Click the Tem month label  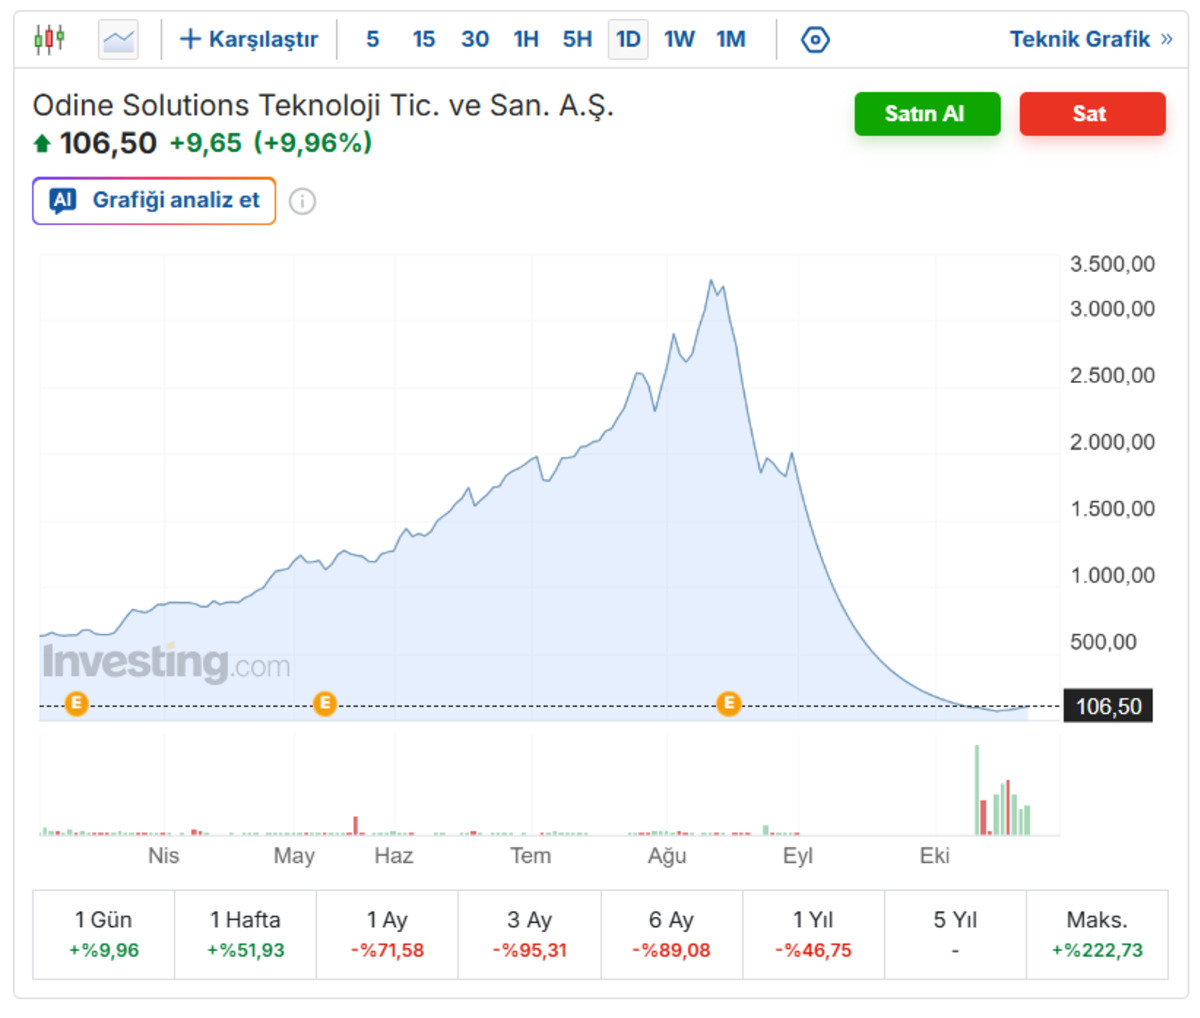530,856
